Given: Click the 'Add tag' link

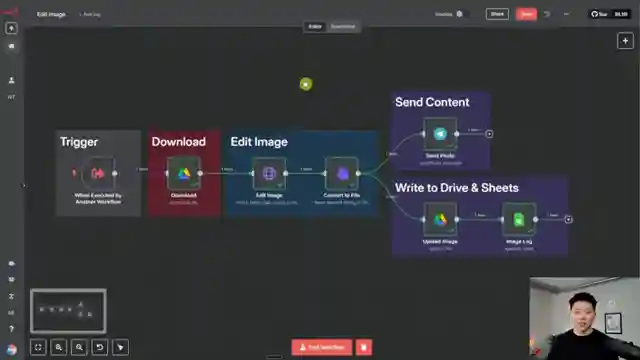Looking at the screenshot, I should 90,14.
